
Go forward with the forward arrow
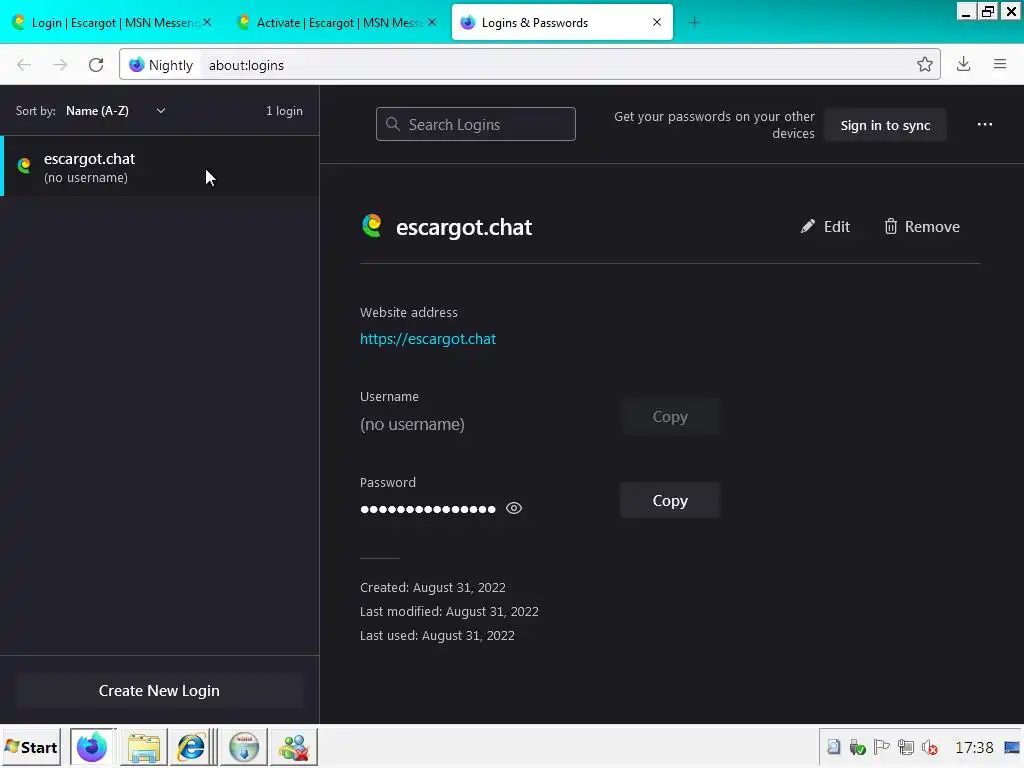[60, 65]
